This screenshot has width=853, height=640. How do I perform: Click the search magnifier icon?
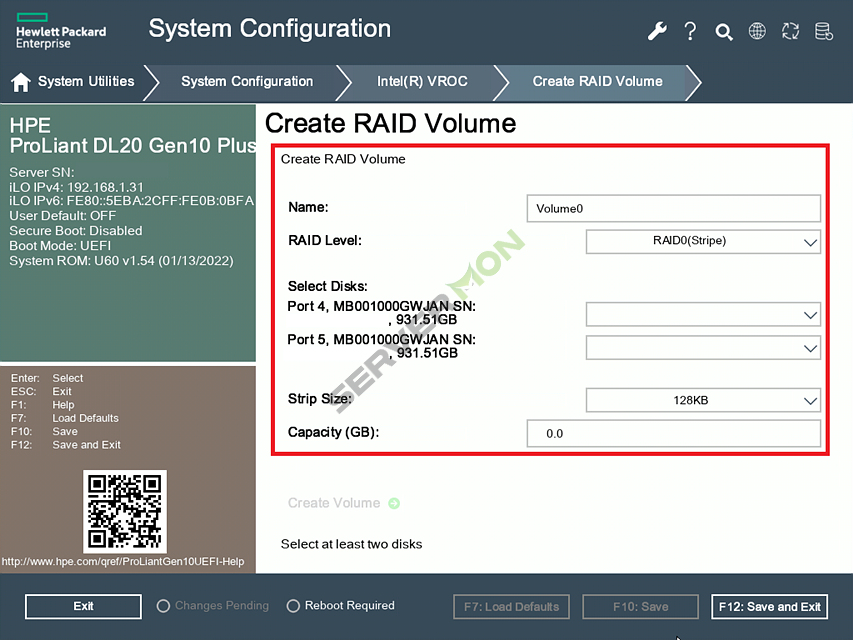tap(724, 32)
